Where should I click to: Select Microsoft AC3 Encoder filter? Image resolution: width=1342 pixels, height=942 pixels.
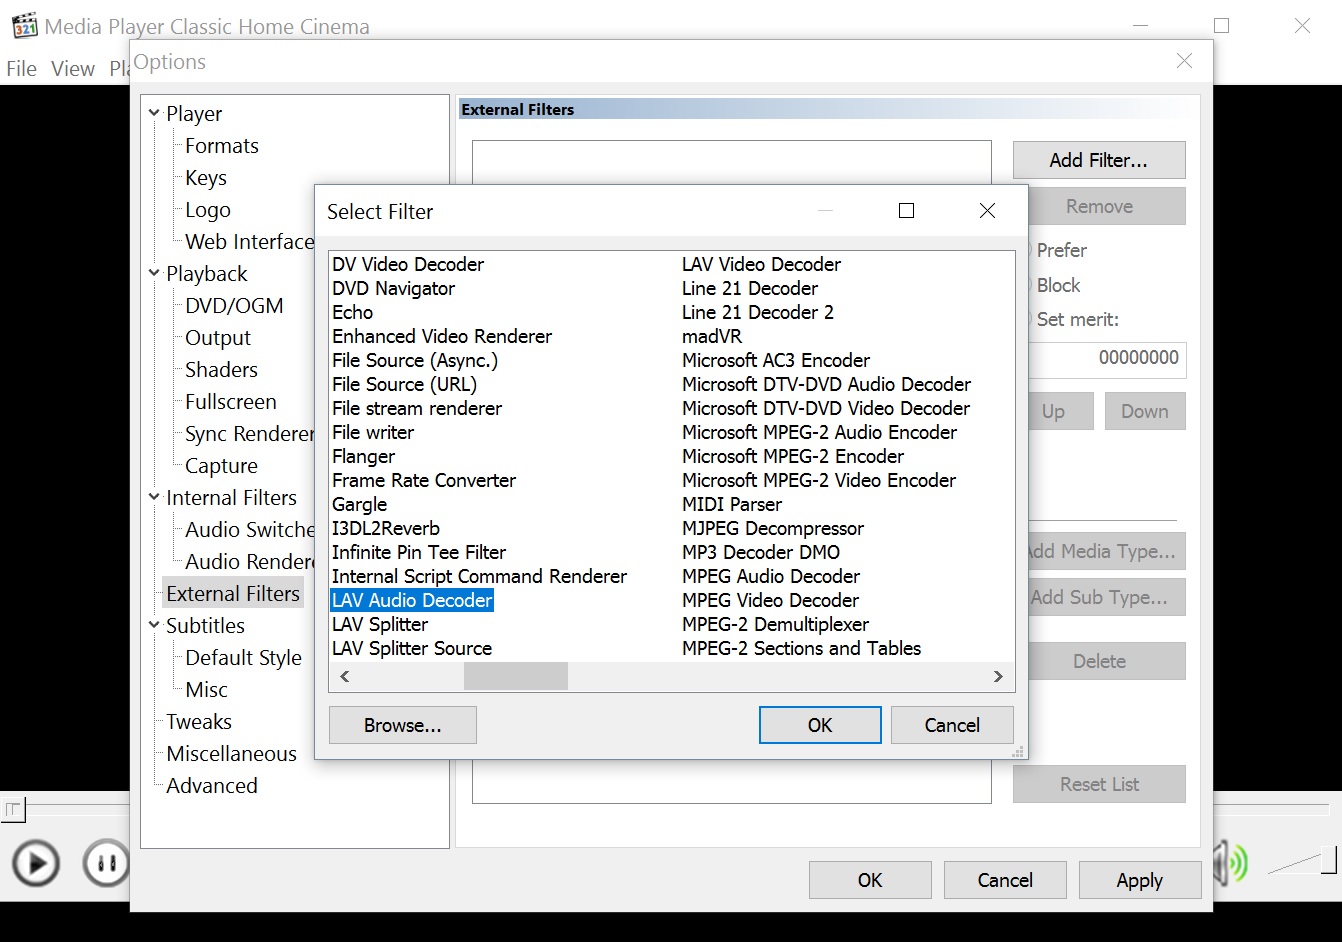click(x=776, y=360)
